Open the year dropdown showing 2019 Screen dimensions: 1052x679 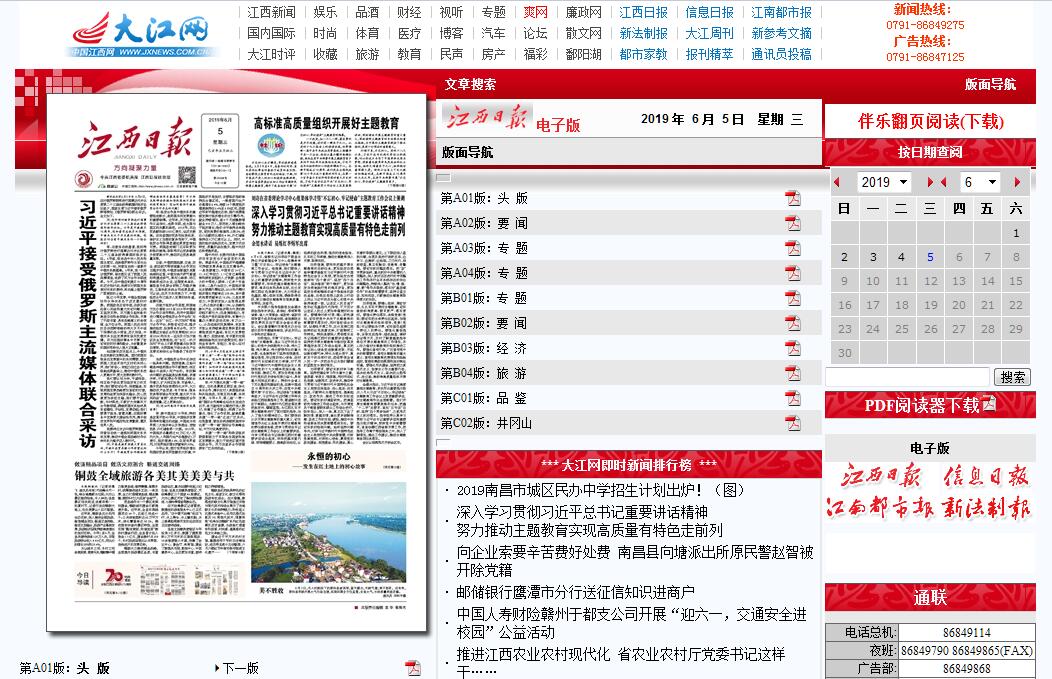click(883, 182)
